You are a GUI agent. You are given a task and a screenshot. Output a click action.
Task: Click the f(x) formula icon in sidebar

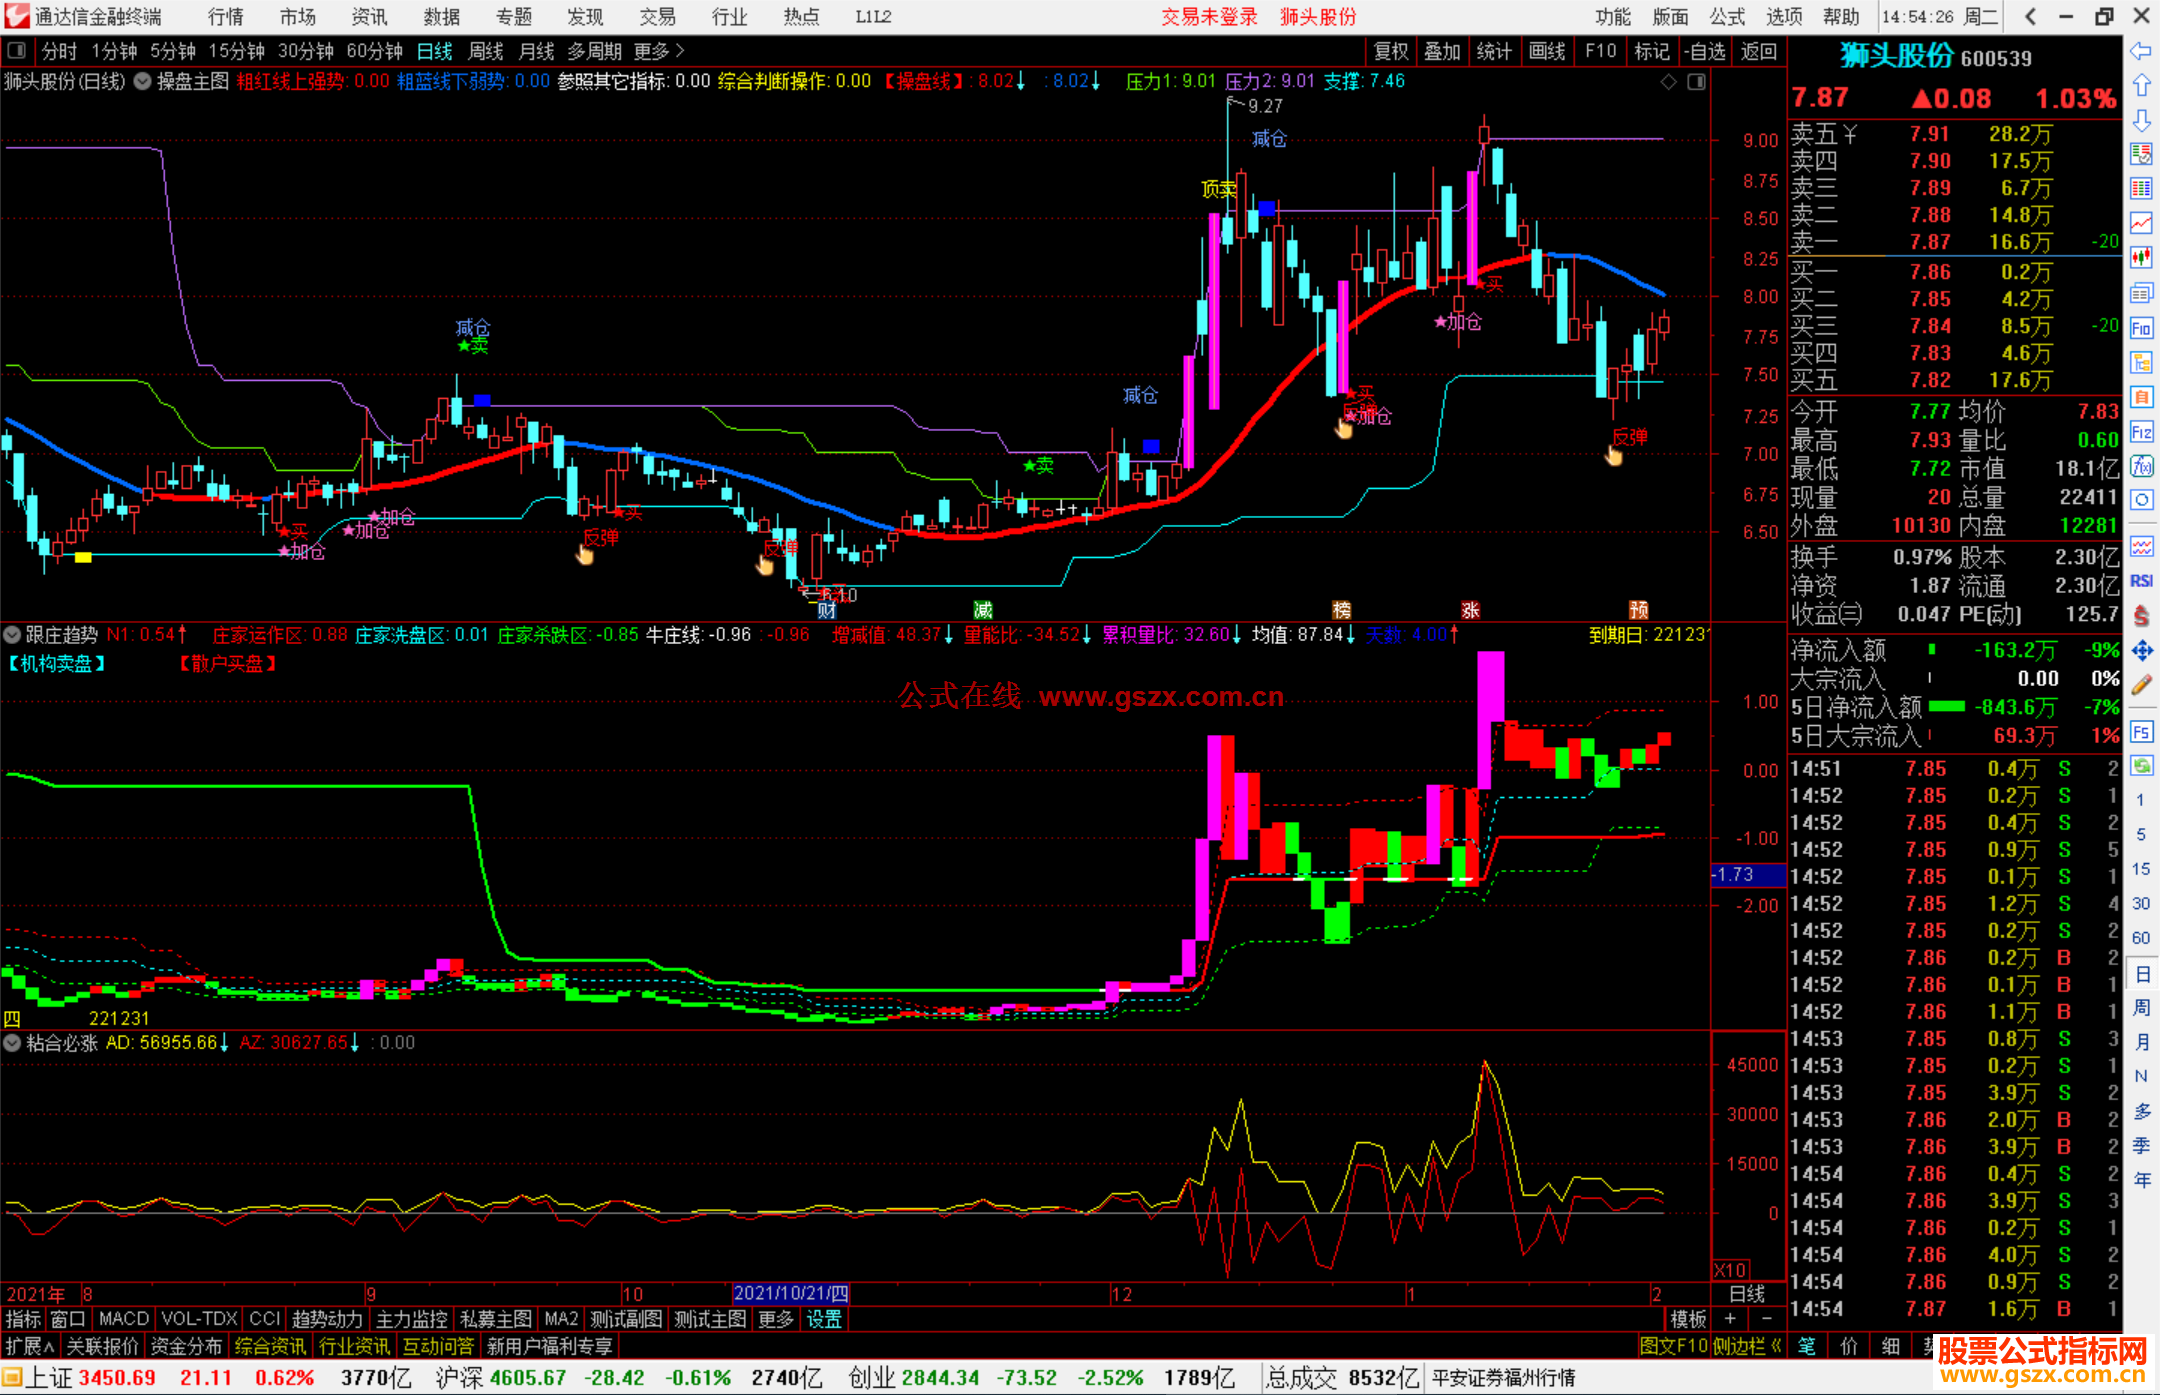pyautogui.click(x=2141, y=466)
